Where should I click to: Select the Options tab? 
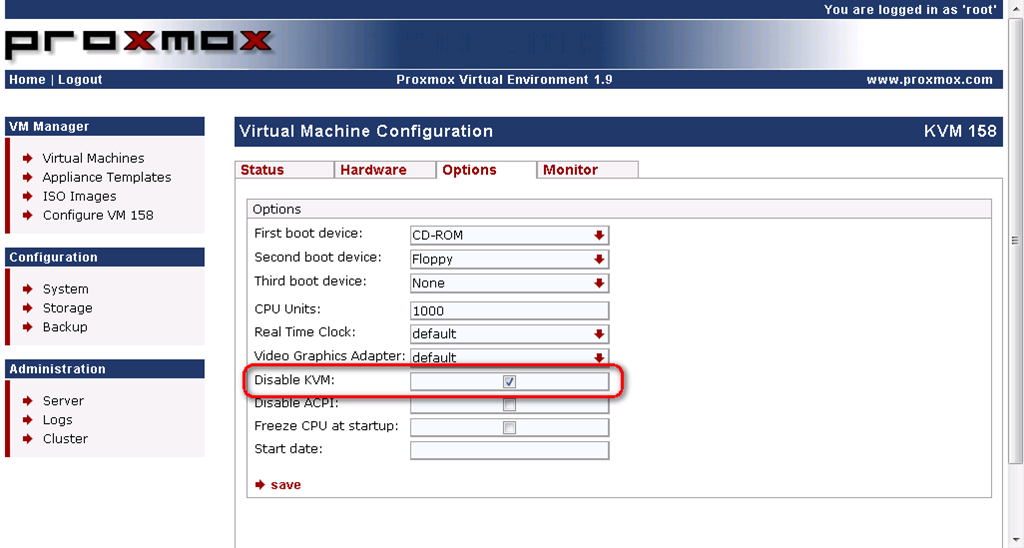[x=485, y=170]
